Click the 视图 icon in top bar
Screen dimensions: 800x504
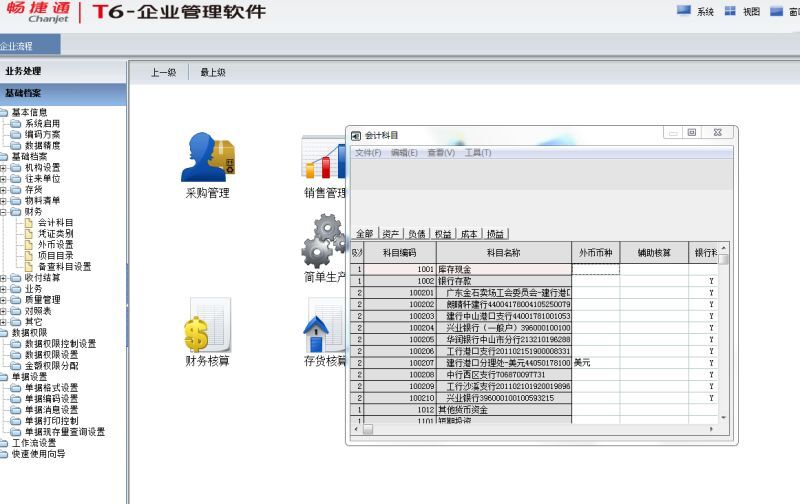tap(730, 11)
